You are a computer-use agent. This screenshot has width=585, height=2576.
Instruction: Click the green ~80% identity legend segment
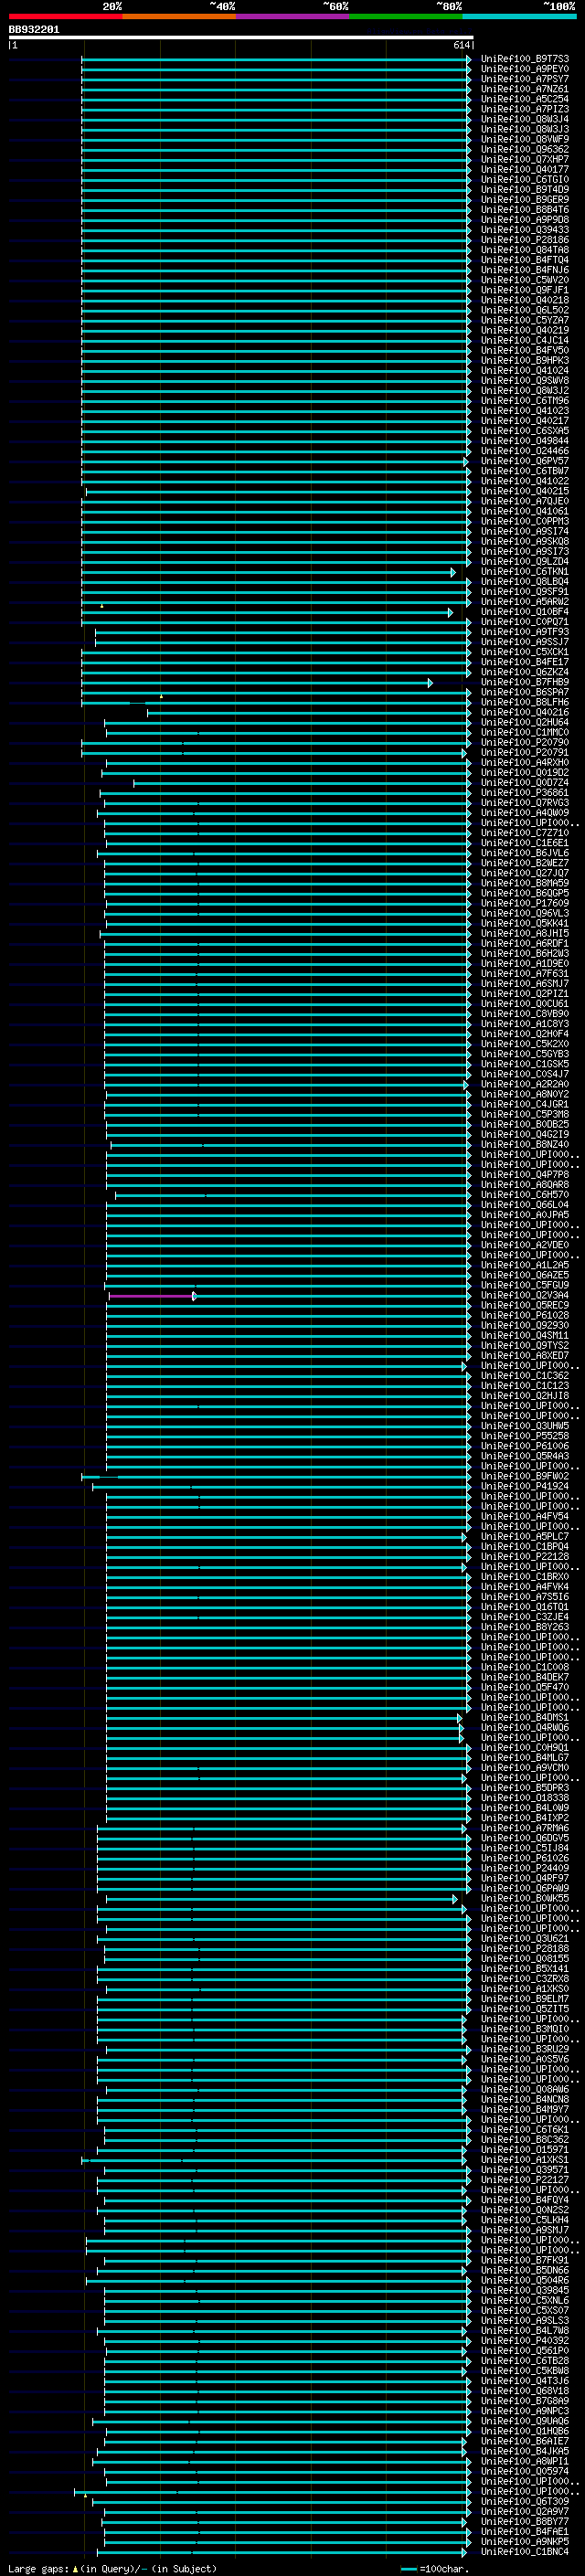pyautogui.click(x=406, y=16)
